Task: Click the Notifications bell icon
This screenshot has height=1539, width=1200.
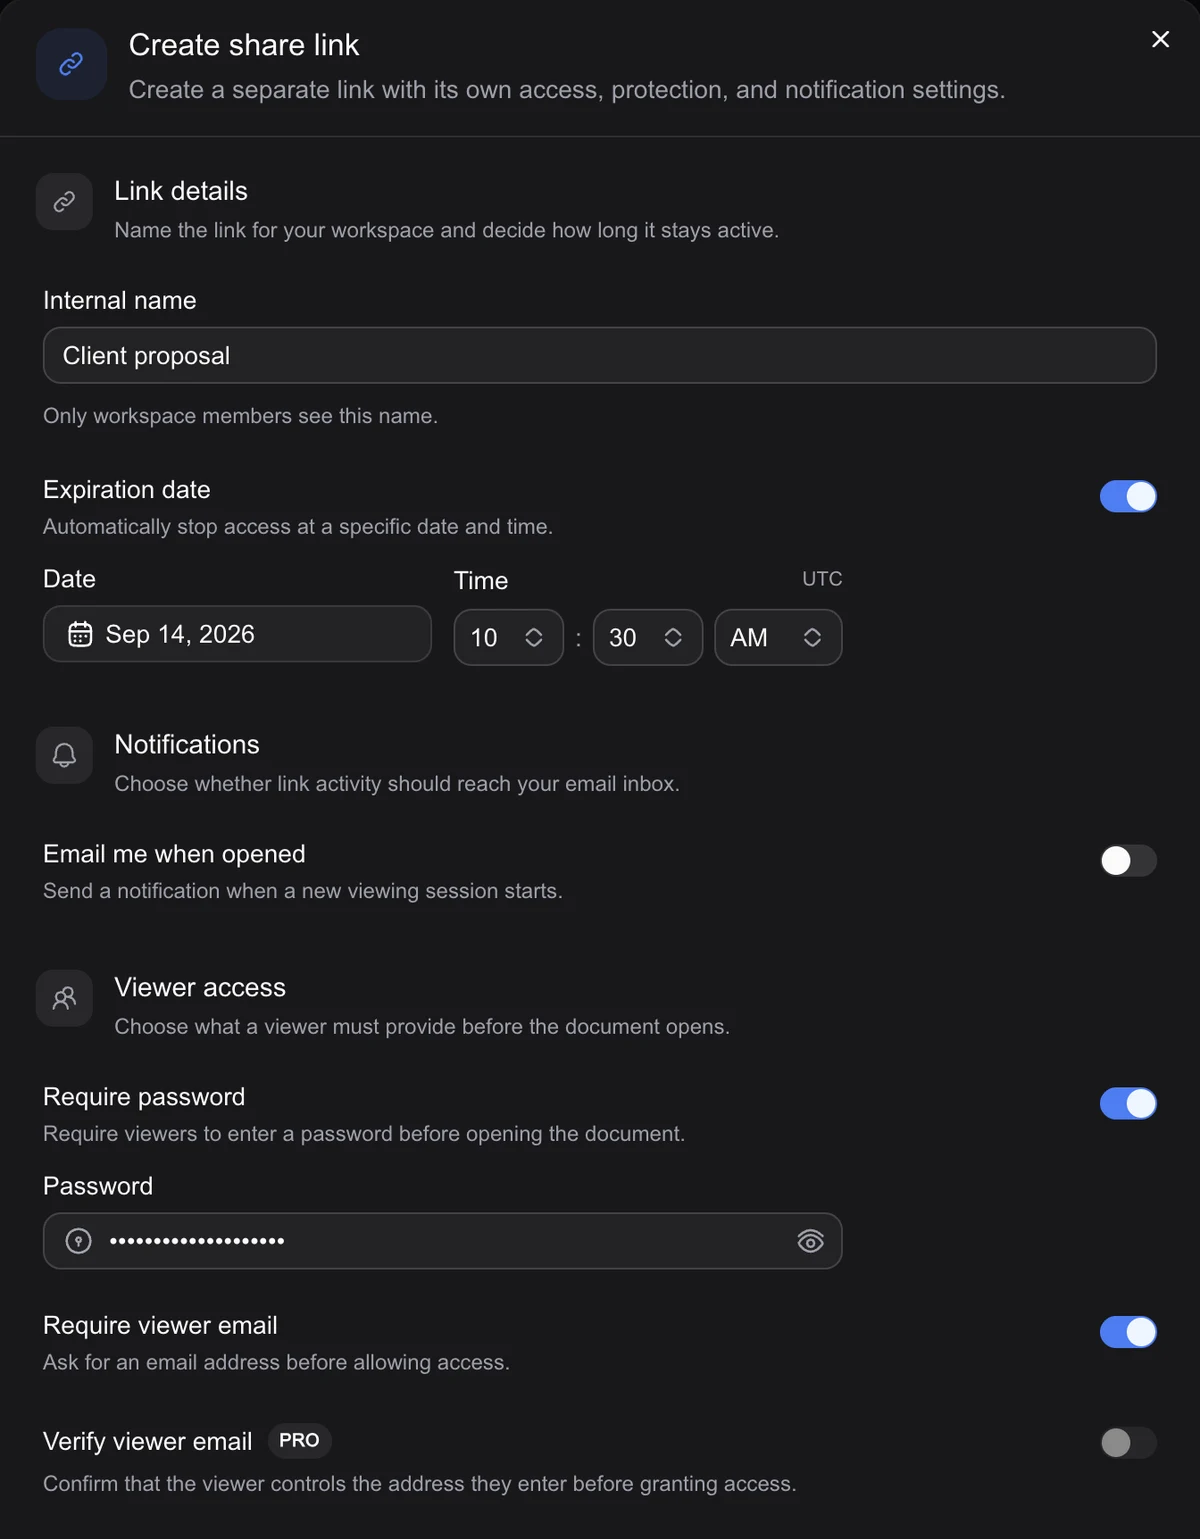Action: pyautogui.click(x=64, y=755)
